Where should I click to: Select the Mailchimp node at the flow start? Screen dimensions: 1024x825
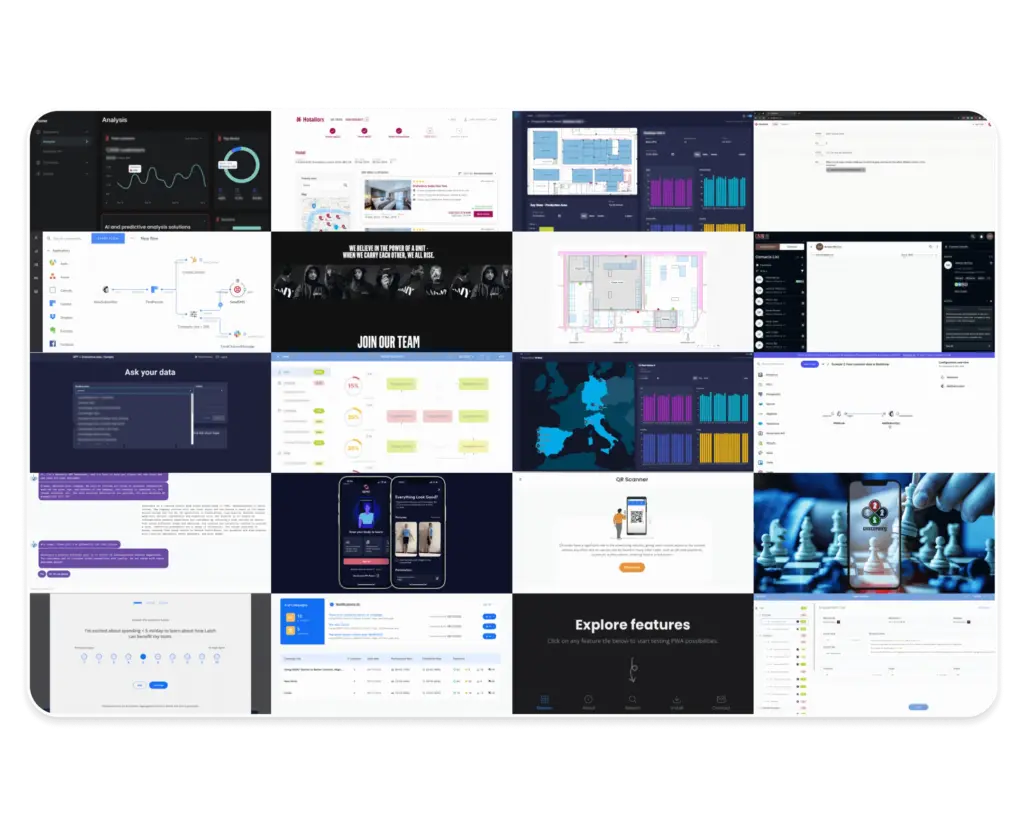click(x=106, y=289)
